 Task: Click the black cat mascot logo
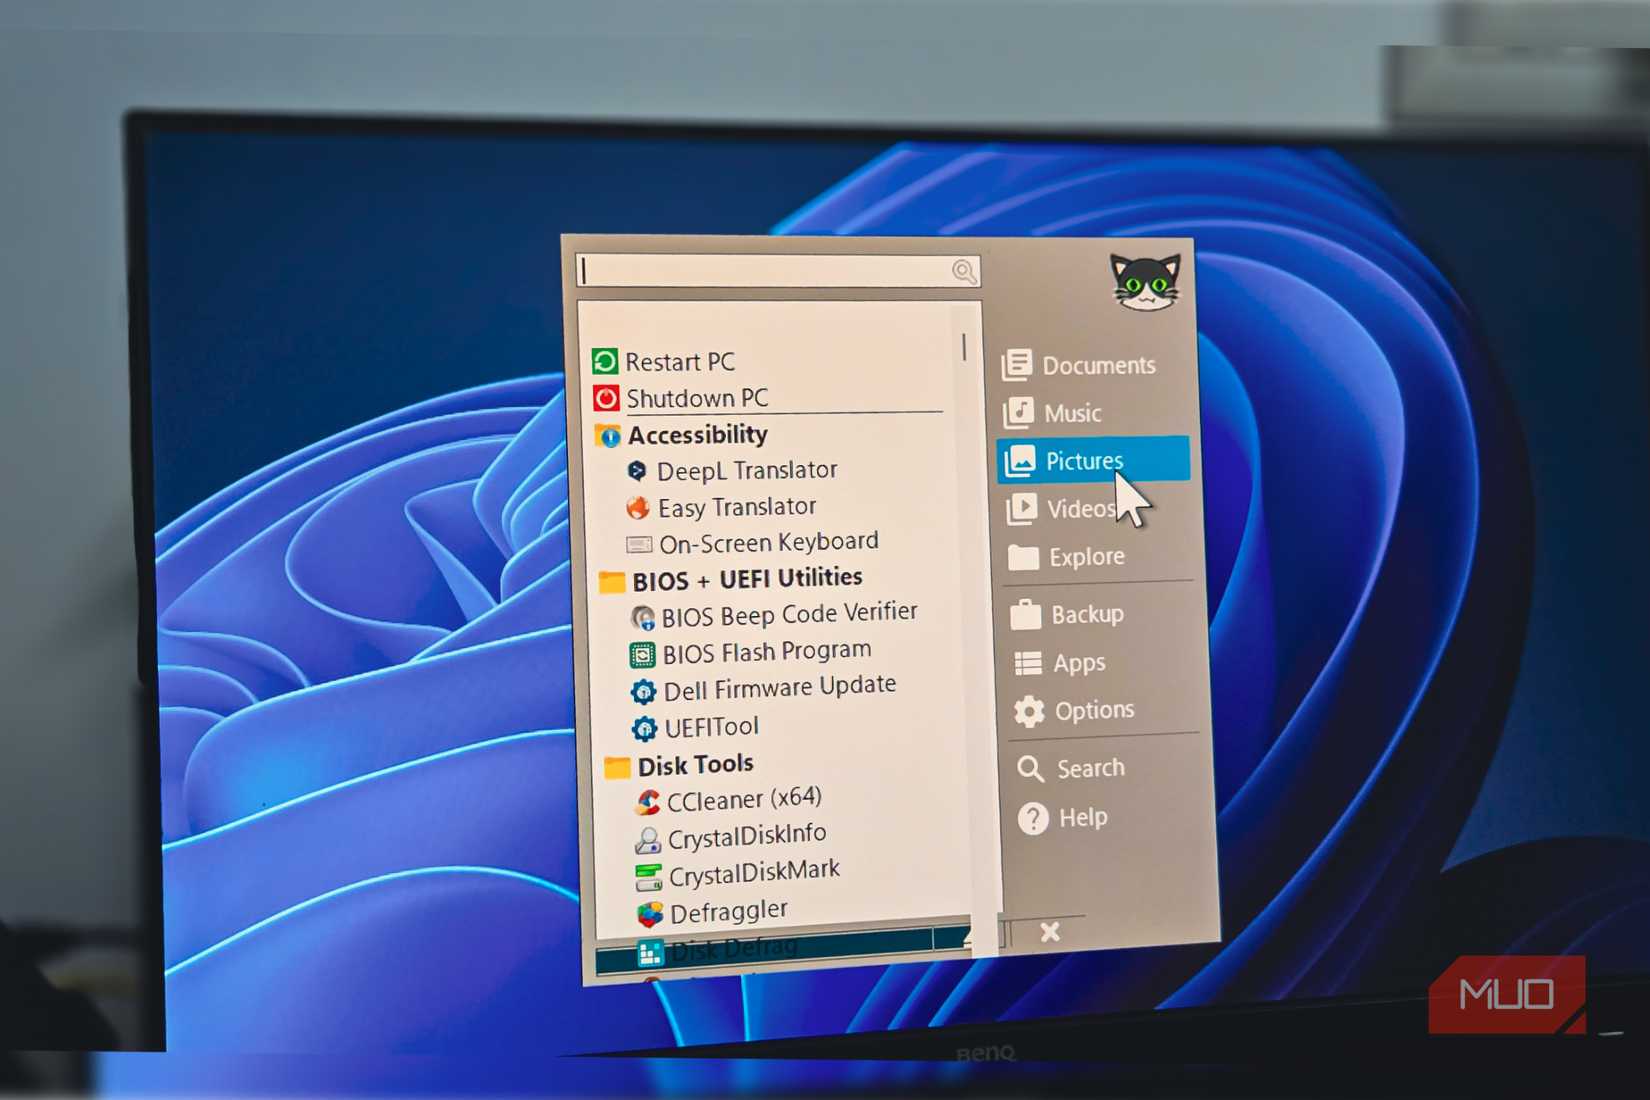coord(1143,283)
